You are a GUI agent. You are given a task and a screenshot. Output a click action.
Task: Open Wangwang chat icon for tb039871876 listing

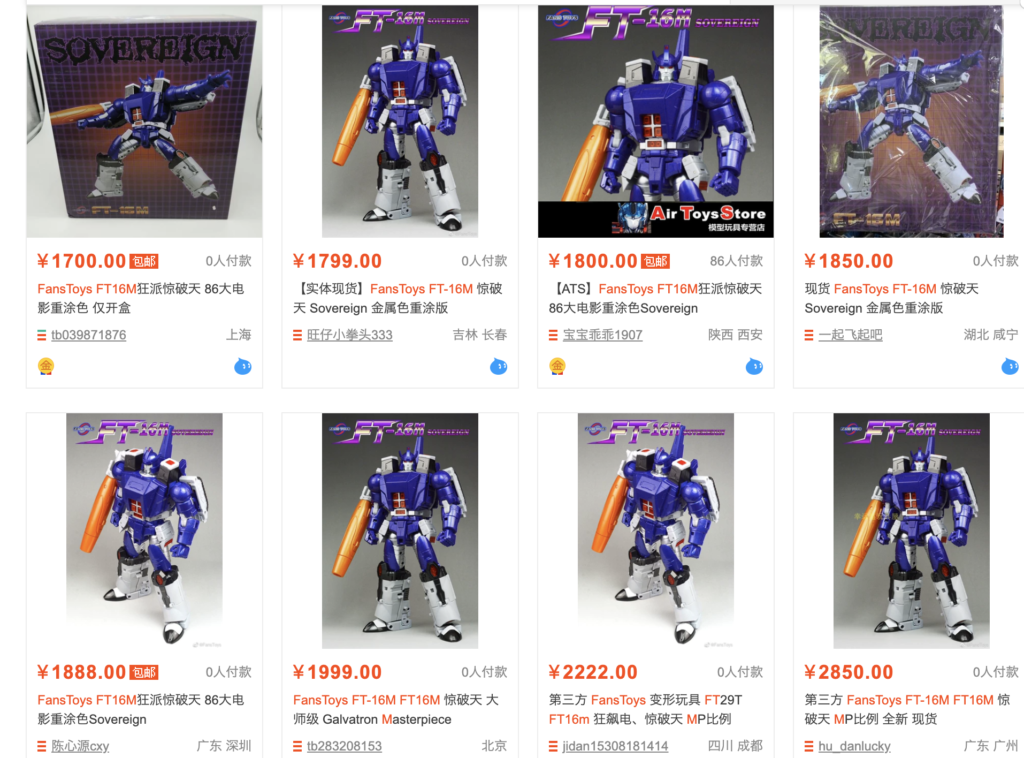point(243,366)
